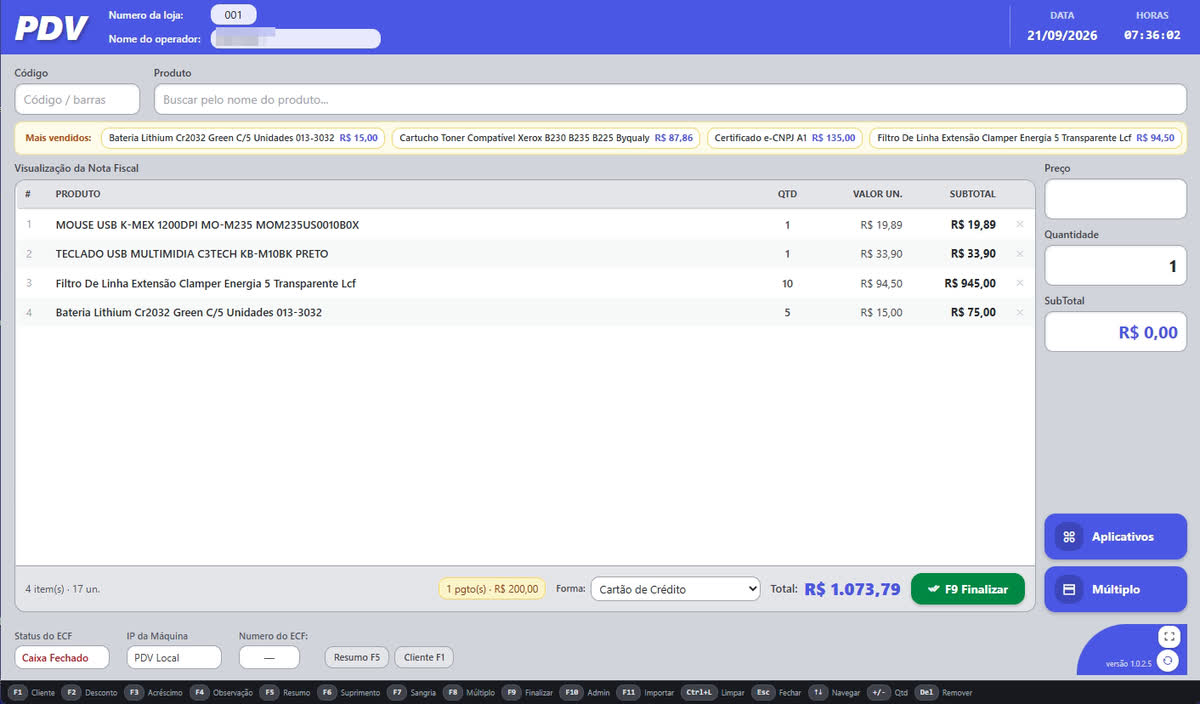Click the unit value R$ 33,90 cell
Image resolution: width=1200 pixels, height=704 pixels.
coord(881,254)
